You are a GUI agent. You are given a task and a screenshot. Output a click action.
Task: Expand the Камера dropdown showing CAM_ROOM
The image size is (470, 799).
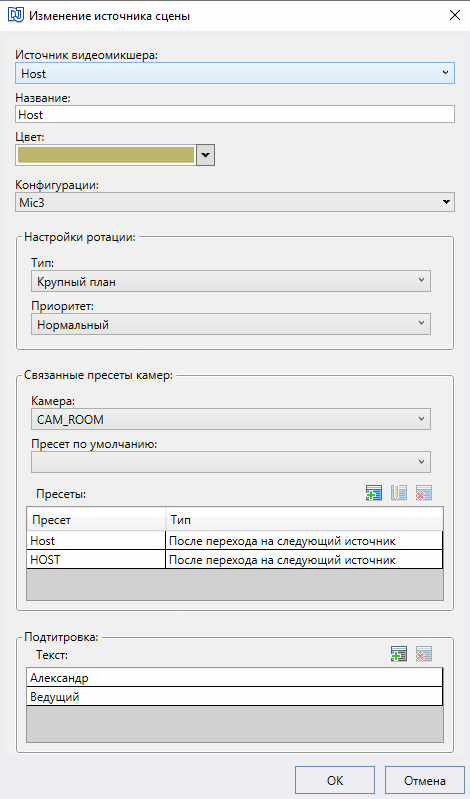pos(231,419)
